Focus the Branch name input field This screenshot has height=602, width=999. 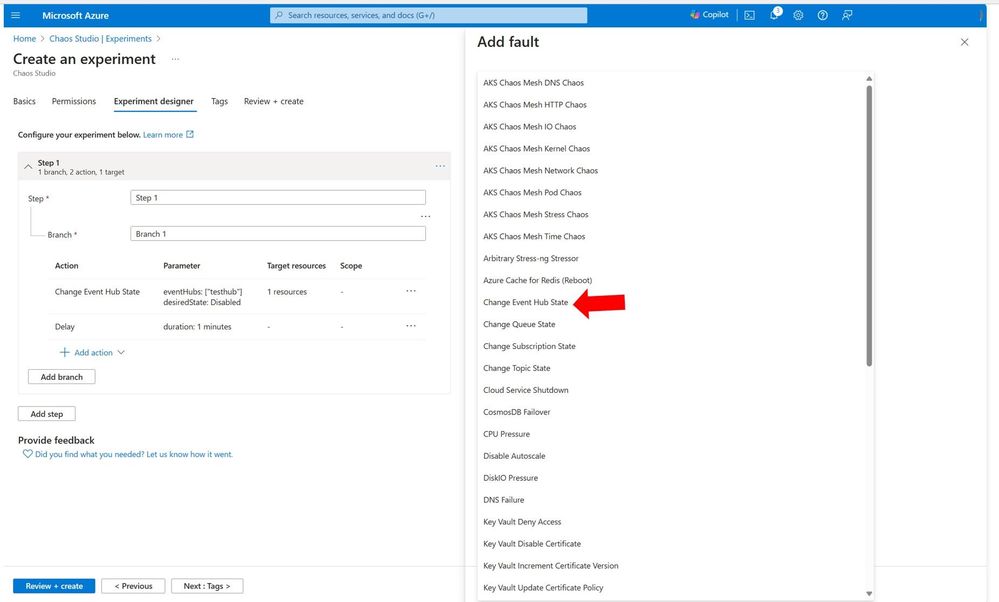tap(278, 234)
